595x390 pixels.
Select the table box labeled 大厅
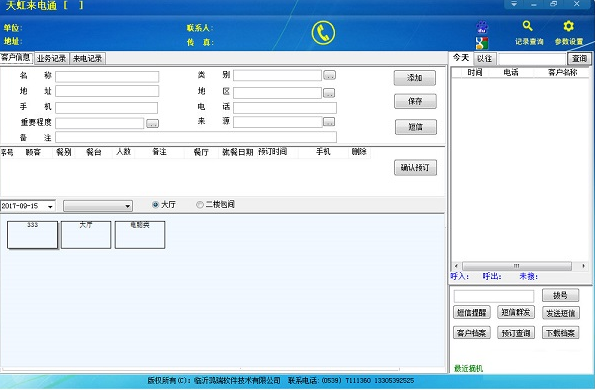tap(86, 235)
